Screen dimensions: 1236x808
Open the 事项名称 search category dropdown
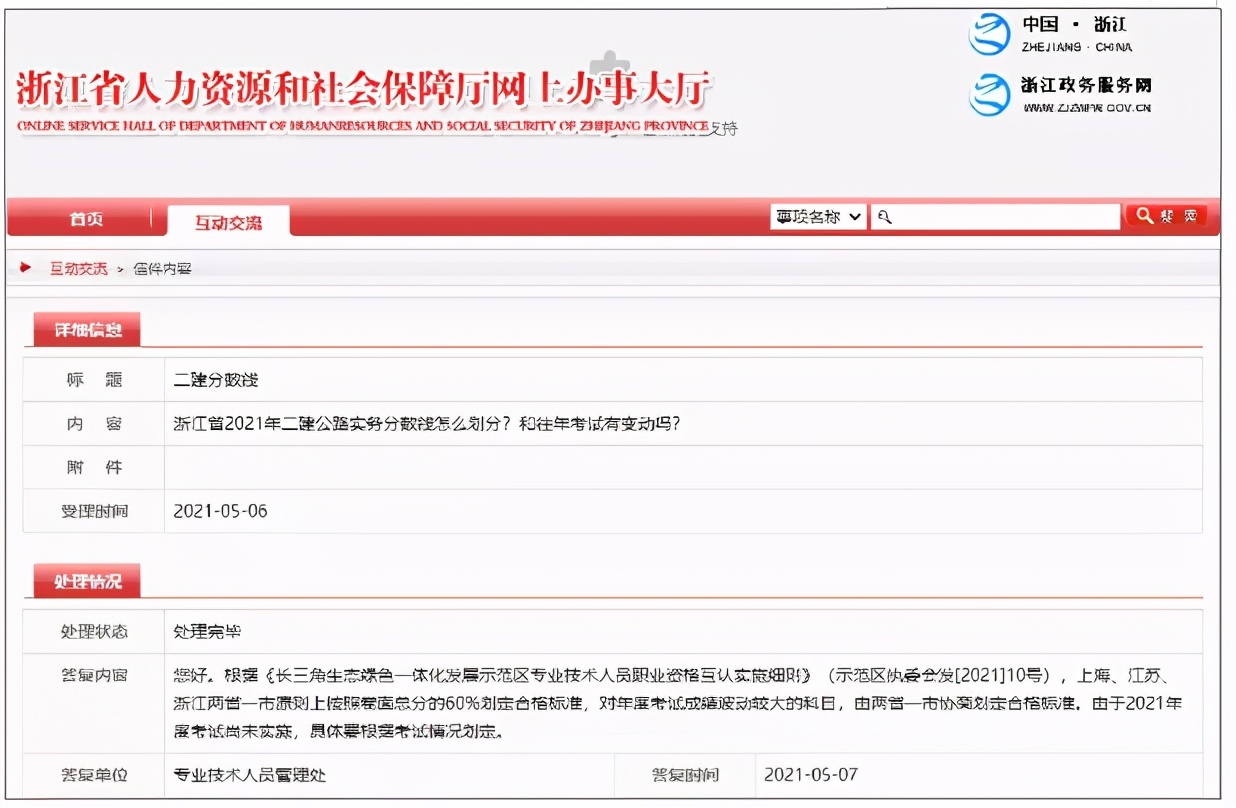pyautogui.click(x=816, y=215)
